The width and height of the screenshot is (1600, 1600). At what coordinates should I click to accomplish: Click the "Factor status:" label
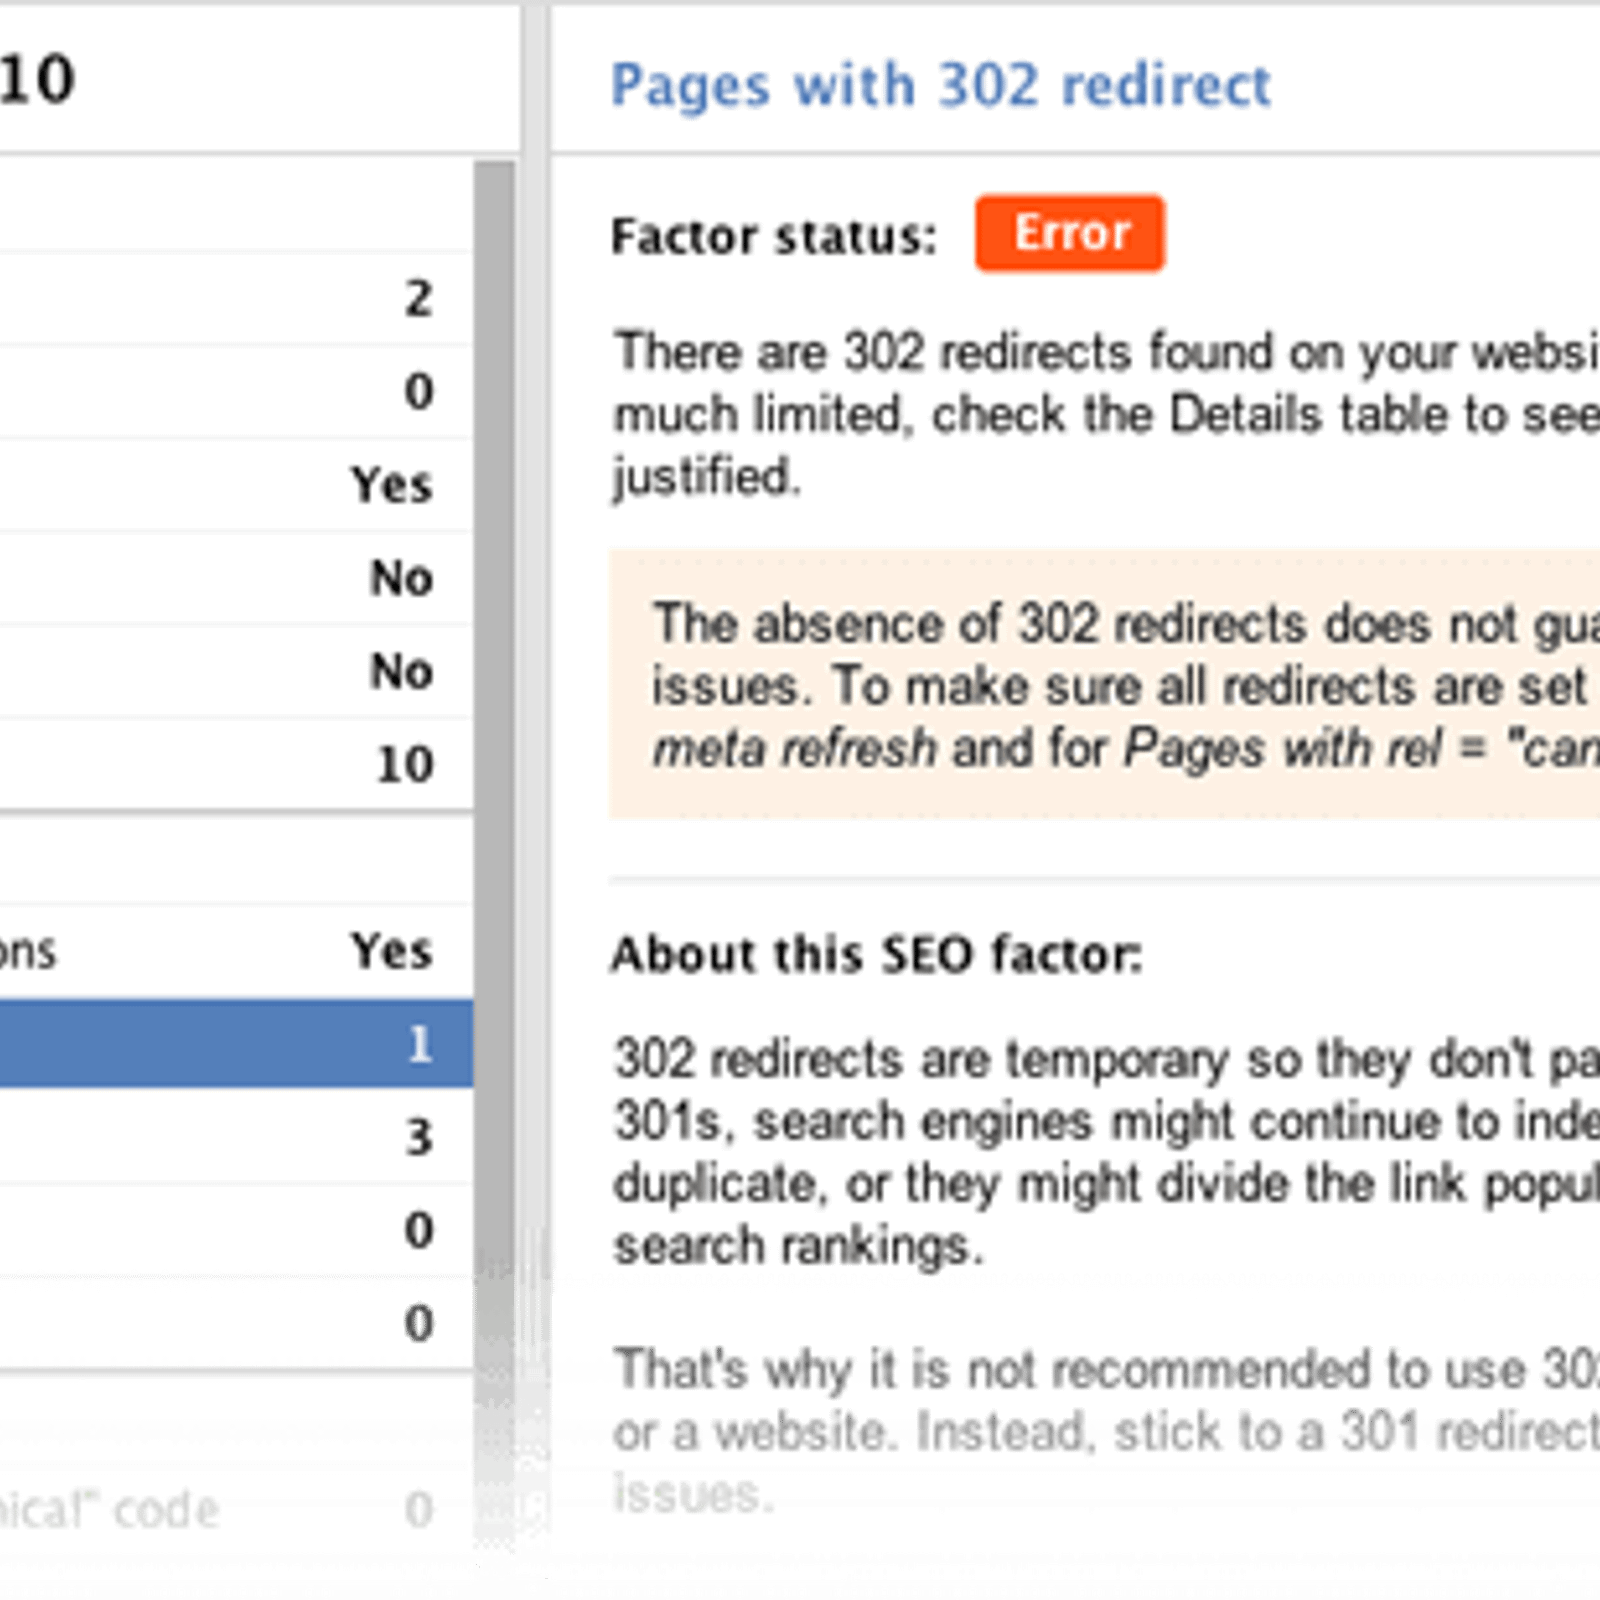(x=774, y=237)
